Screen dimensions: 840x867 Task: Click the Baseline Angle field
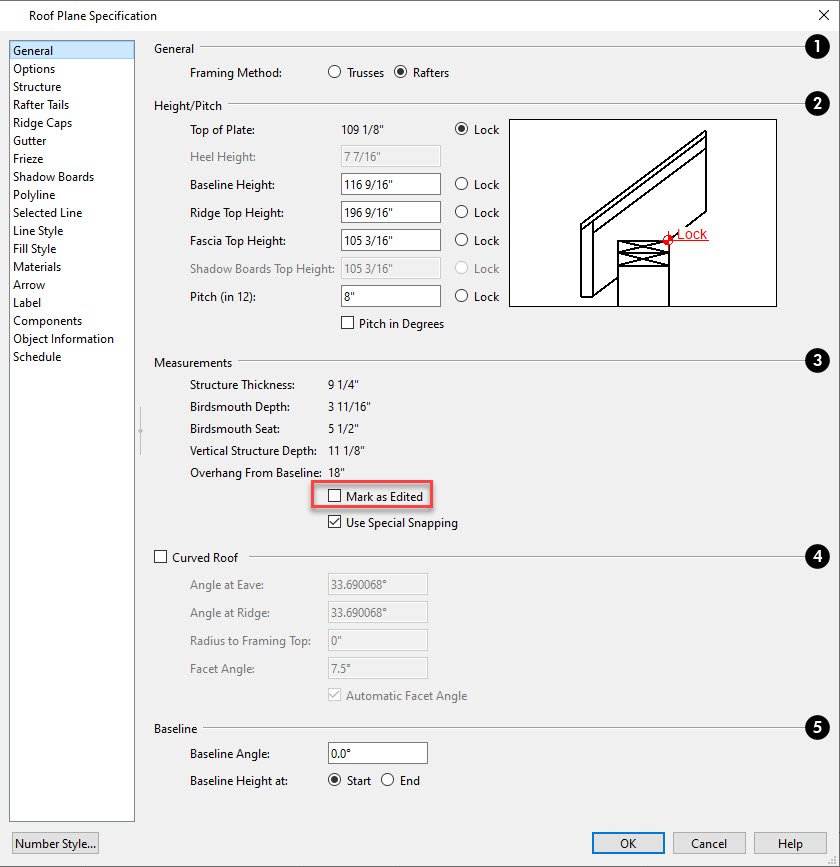tap(378, 753)
